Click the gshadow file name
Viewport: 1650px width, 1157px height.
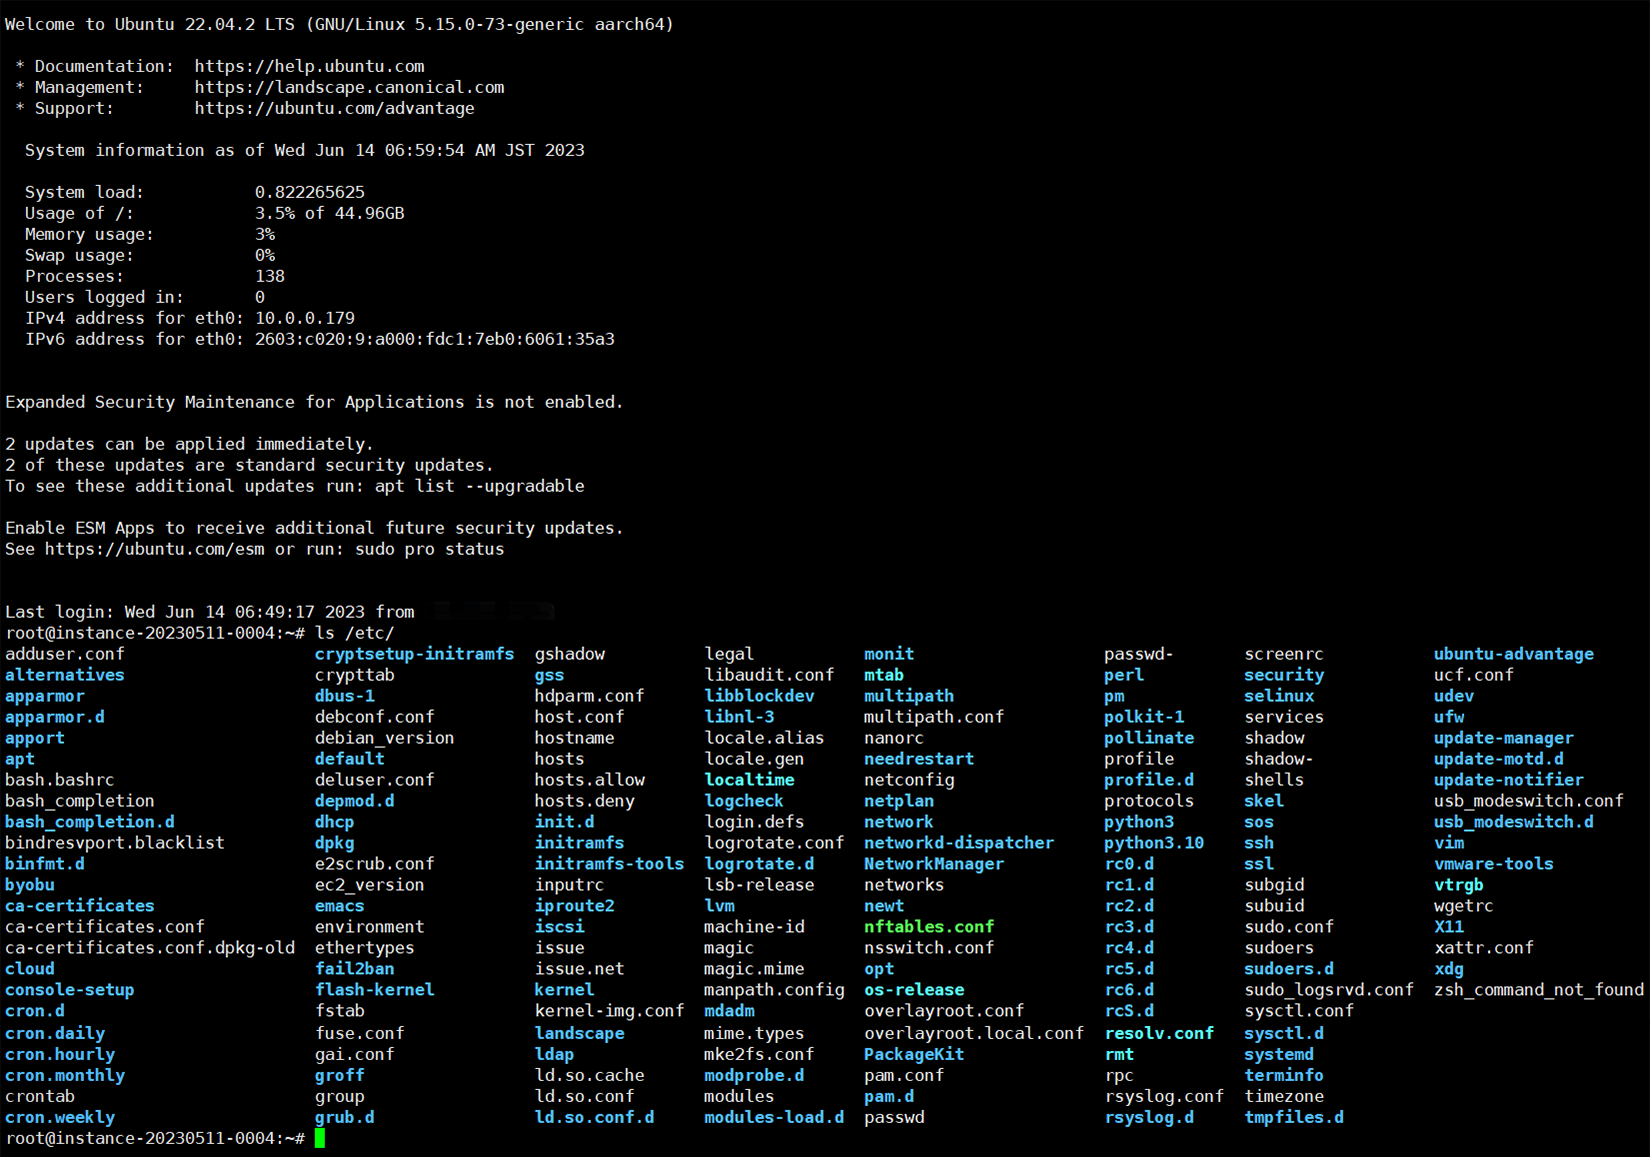coord(569,654)
